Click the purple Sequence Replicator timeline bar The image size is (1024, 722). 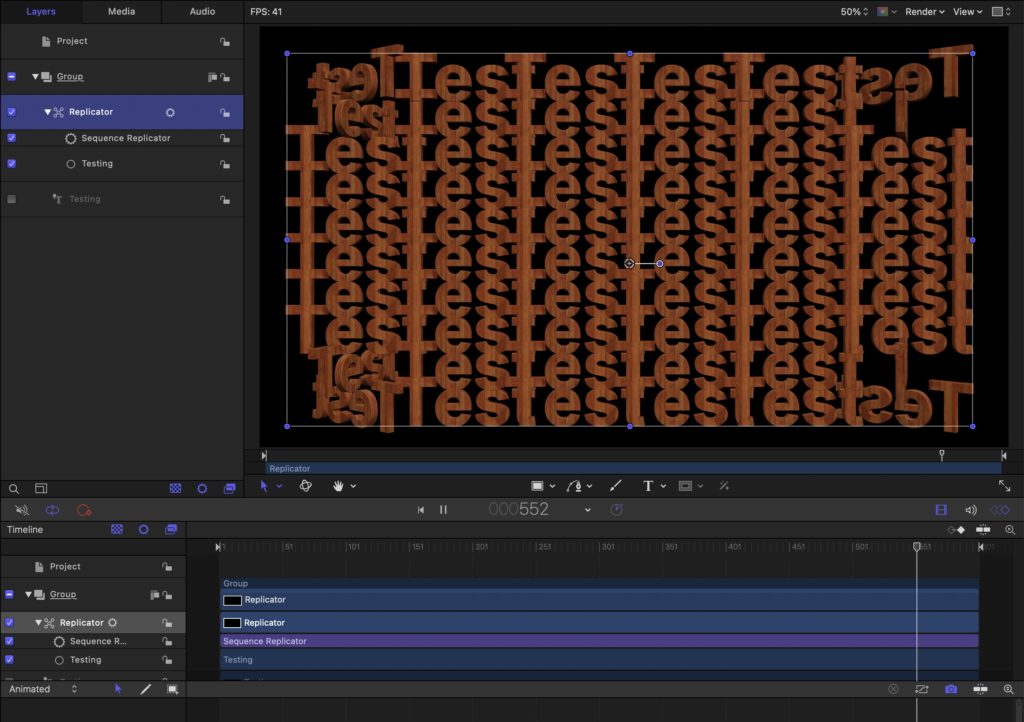point(599,641)
